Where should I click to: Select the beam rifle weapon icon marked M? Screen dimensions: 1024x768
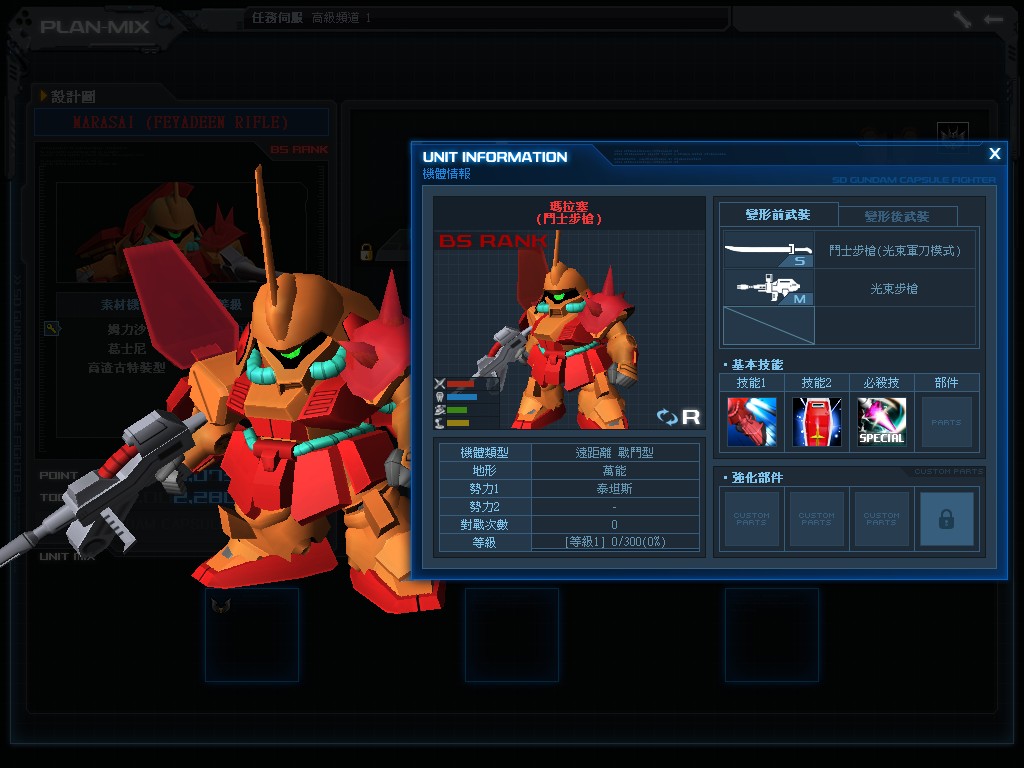(x=769, y=288)
